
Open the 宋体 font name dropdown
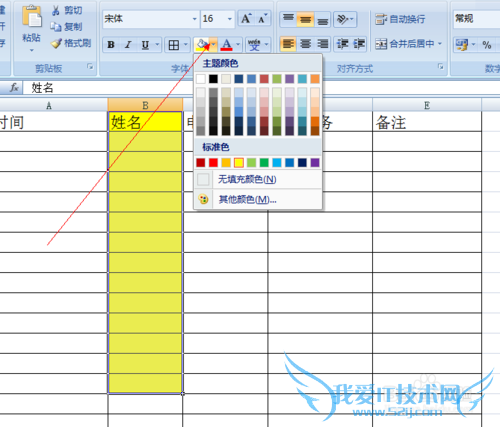[194, 19]
